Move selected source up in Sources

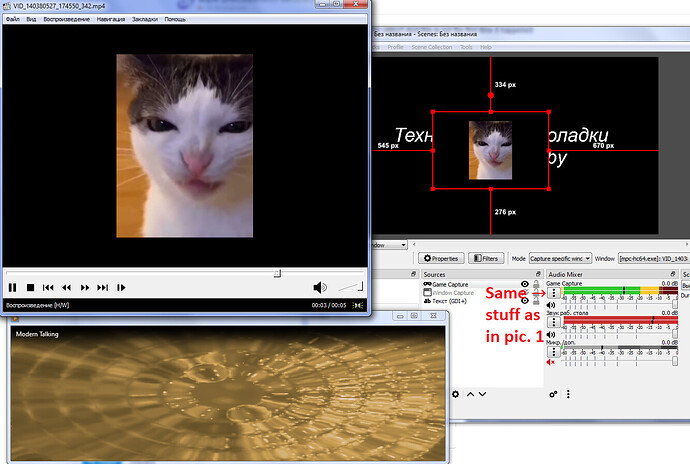(x=470, y=394)
